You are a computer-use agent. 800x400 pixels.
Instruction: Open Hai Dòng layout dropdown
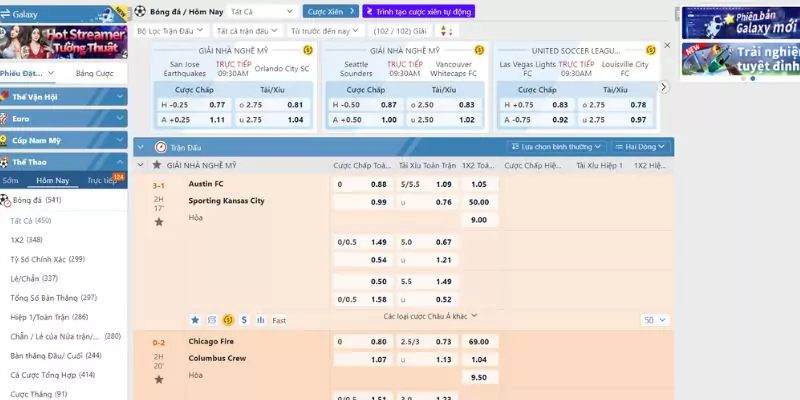point(640,147)
